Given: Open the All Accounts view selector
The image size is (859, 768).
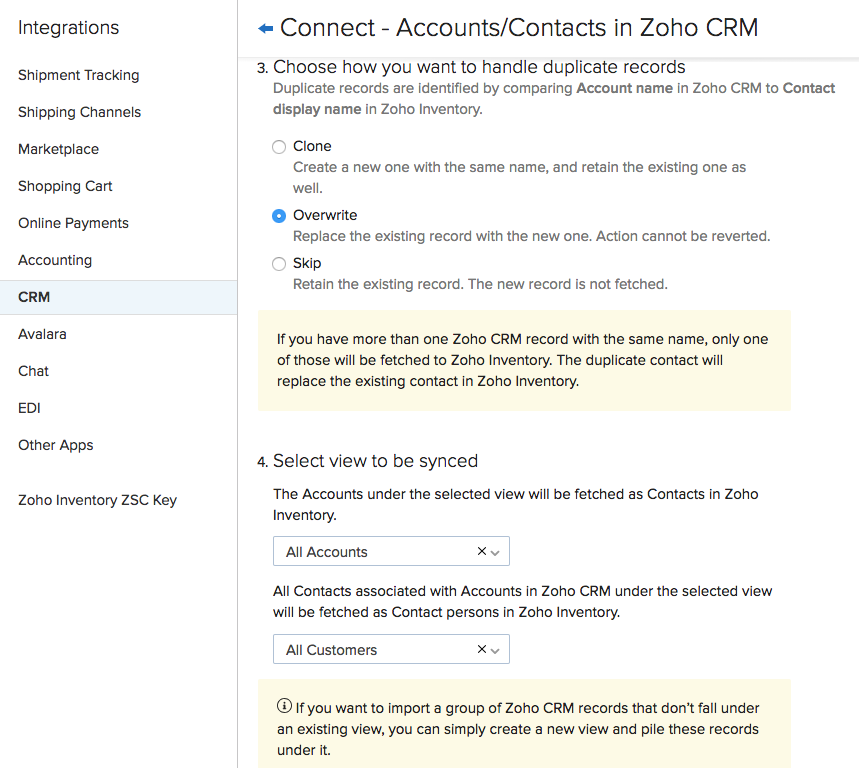Looking at the screenshot, I should click(x=375, y=552).
